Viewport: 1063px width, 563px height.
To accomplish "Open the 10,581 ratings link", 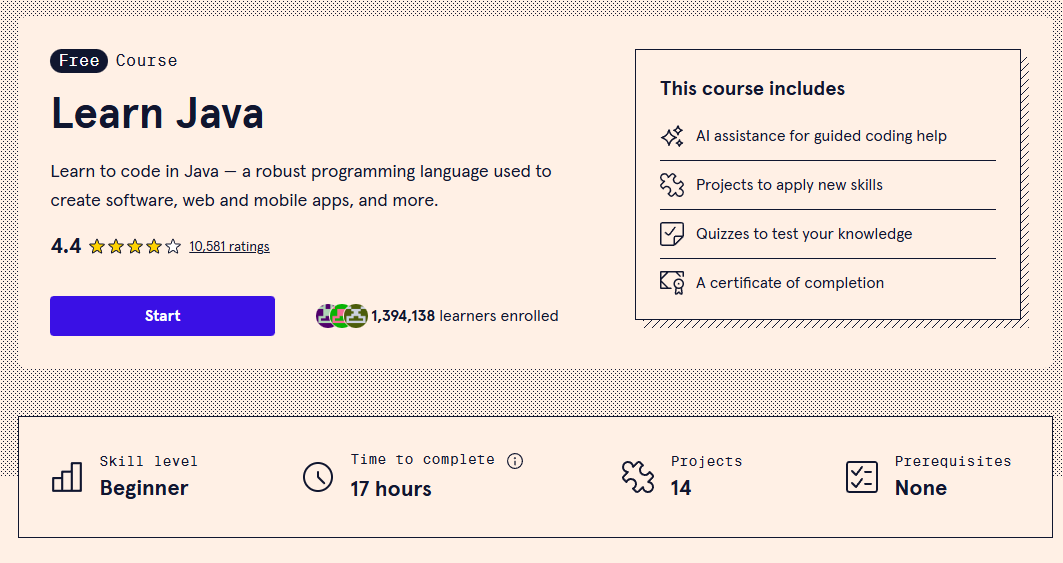I will pyautogui.click(x=229, y=246).
